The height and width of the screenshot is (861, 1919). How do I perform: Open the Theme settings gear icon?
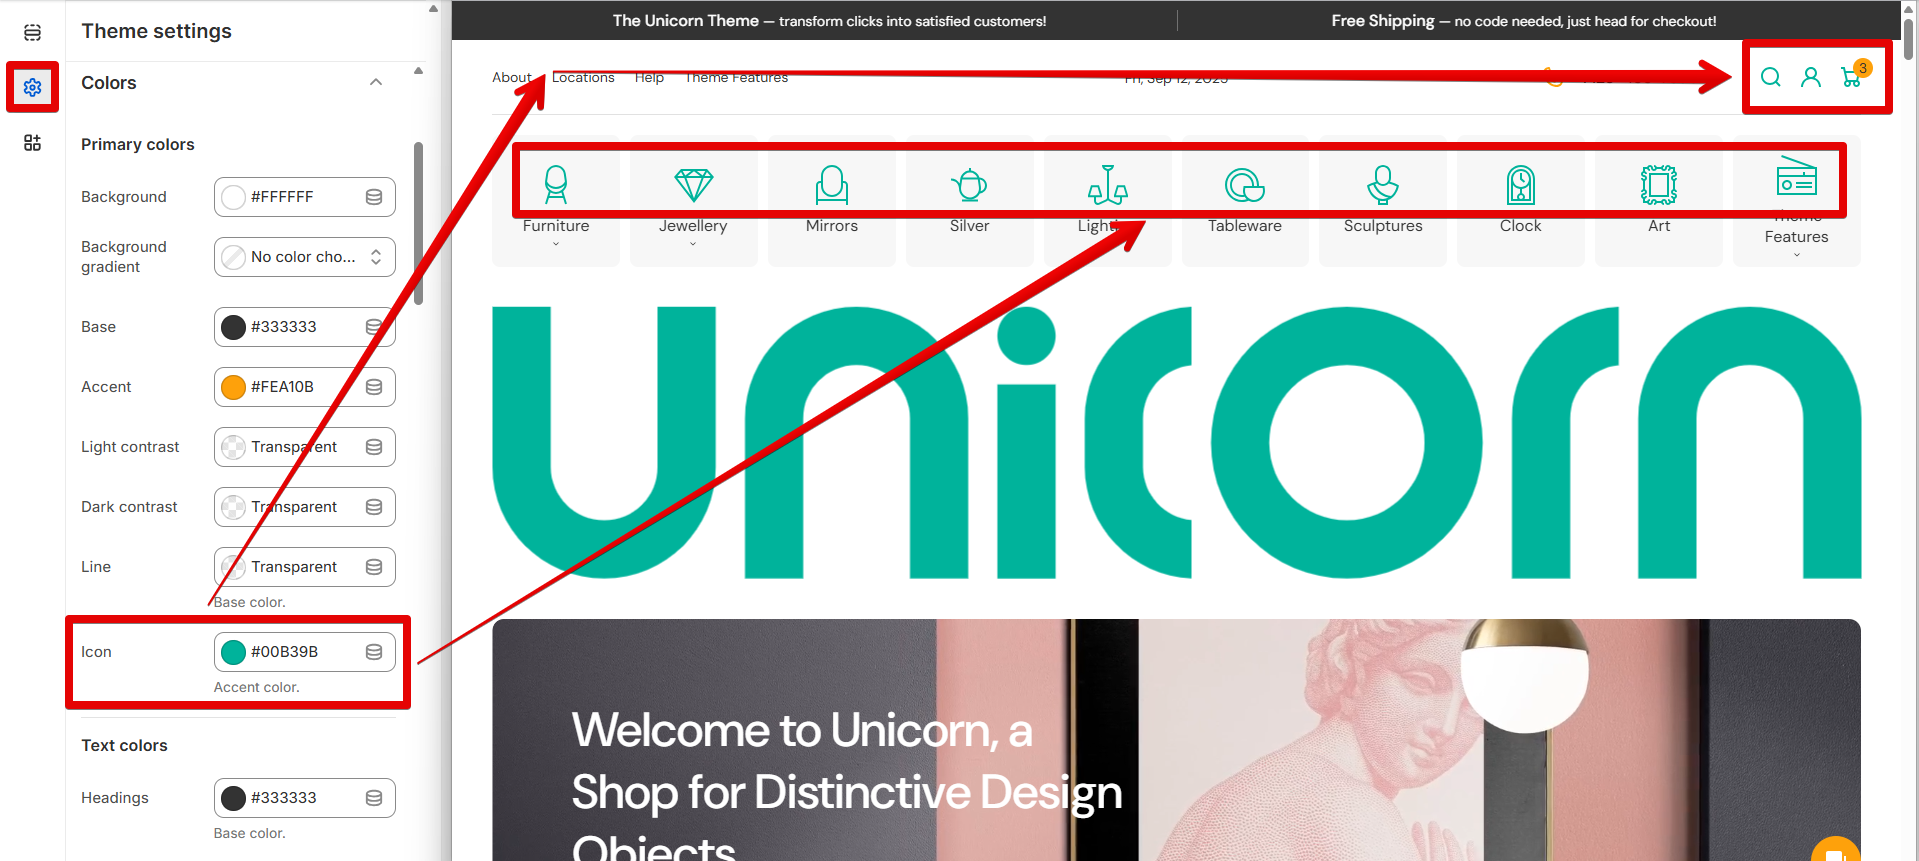pos(32,87)
